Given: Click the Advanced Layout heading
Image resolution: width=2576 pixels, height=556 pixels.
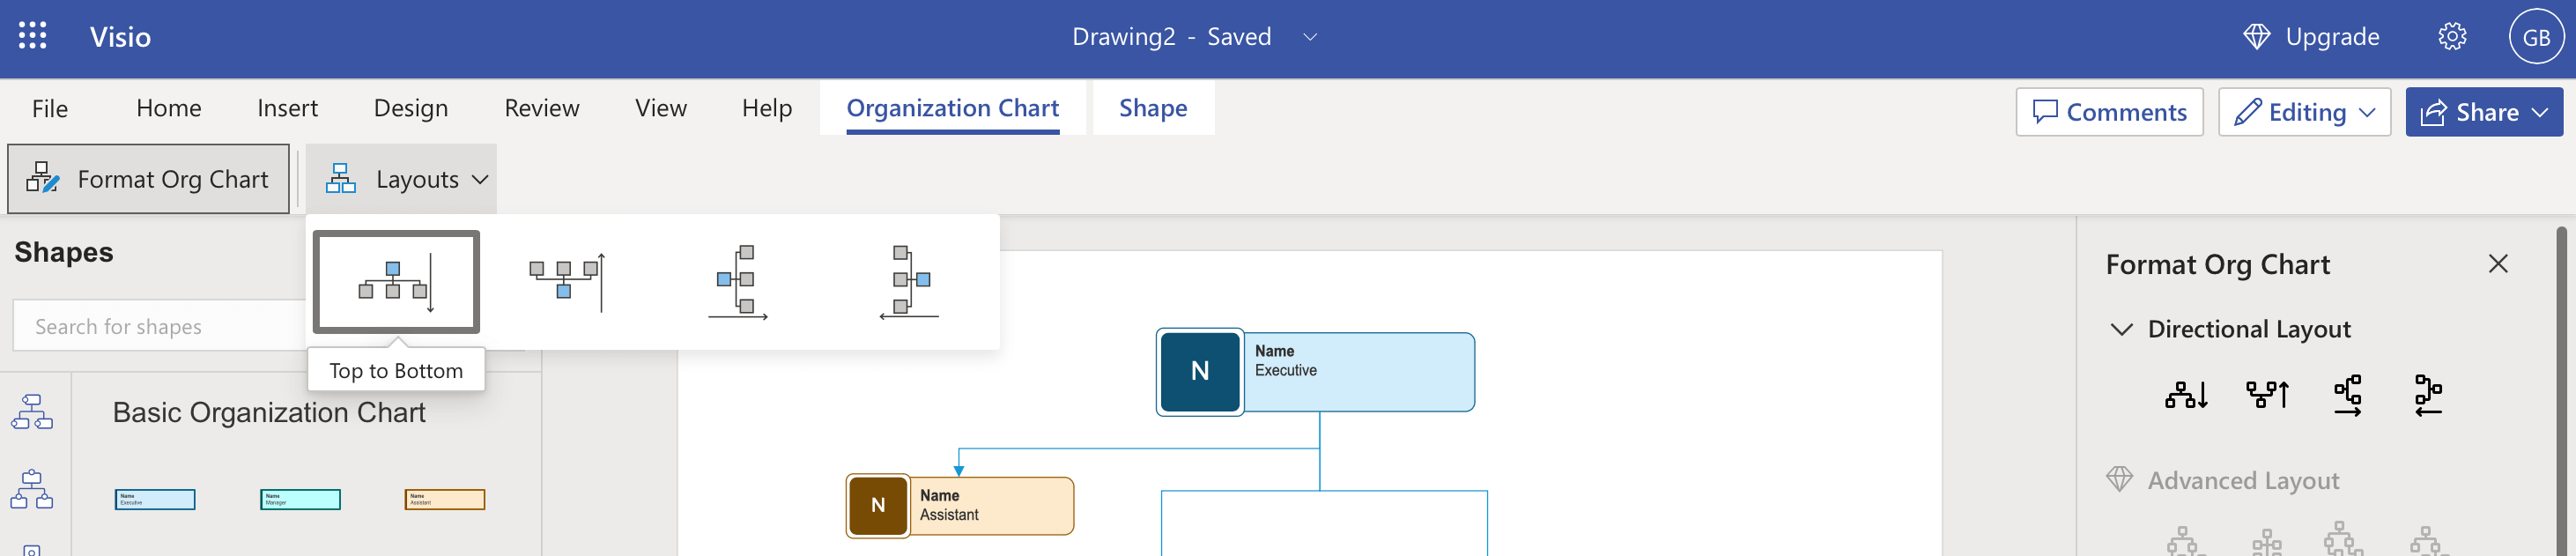Looking at the screenshot, I should pos(2243,481).
